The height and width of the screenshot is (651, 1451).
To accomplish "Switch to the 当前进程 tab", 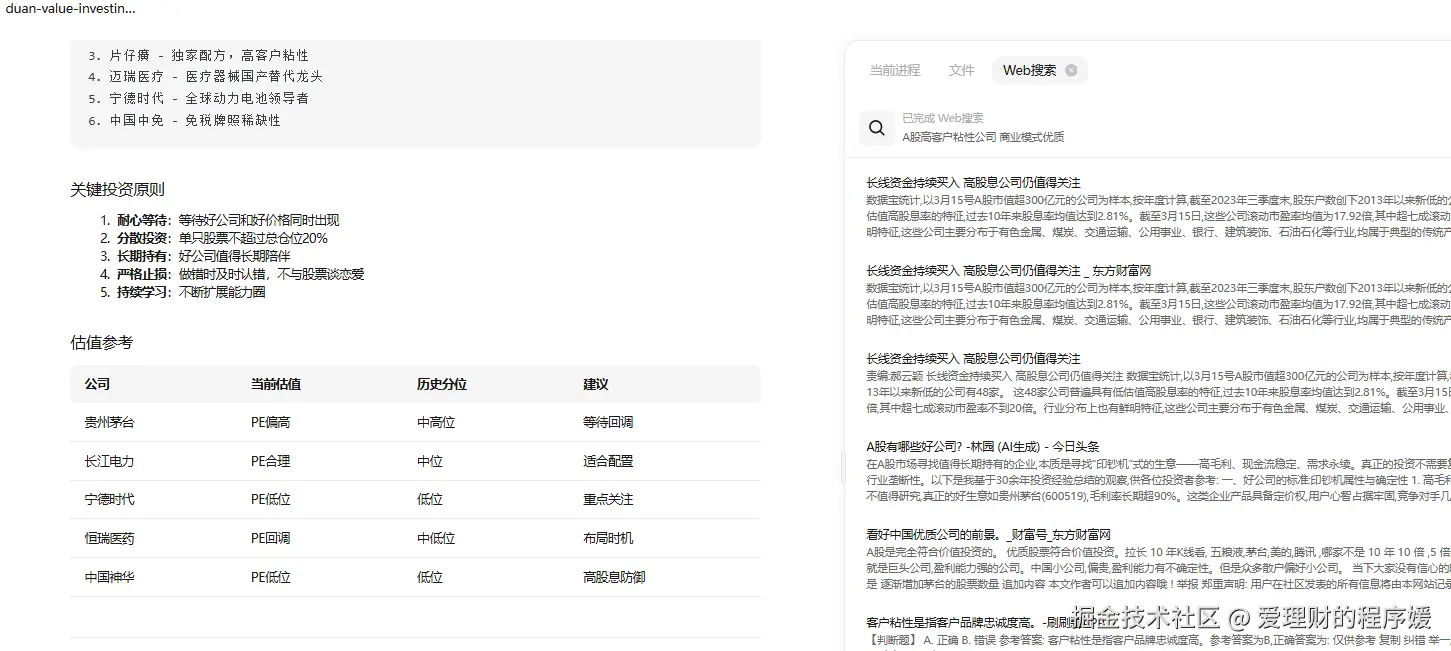I will pos(894,70).
